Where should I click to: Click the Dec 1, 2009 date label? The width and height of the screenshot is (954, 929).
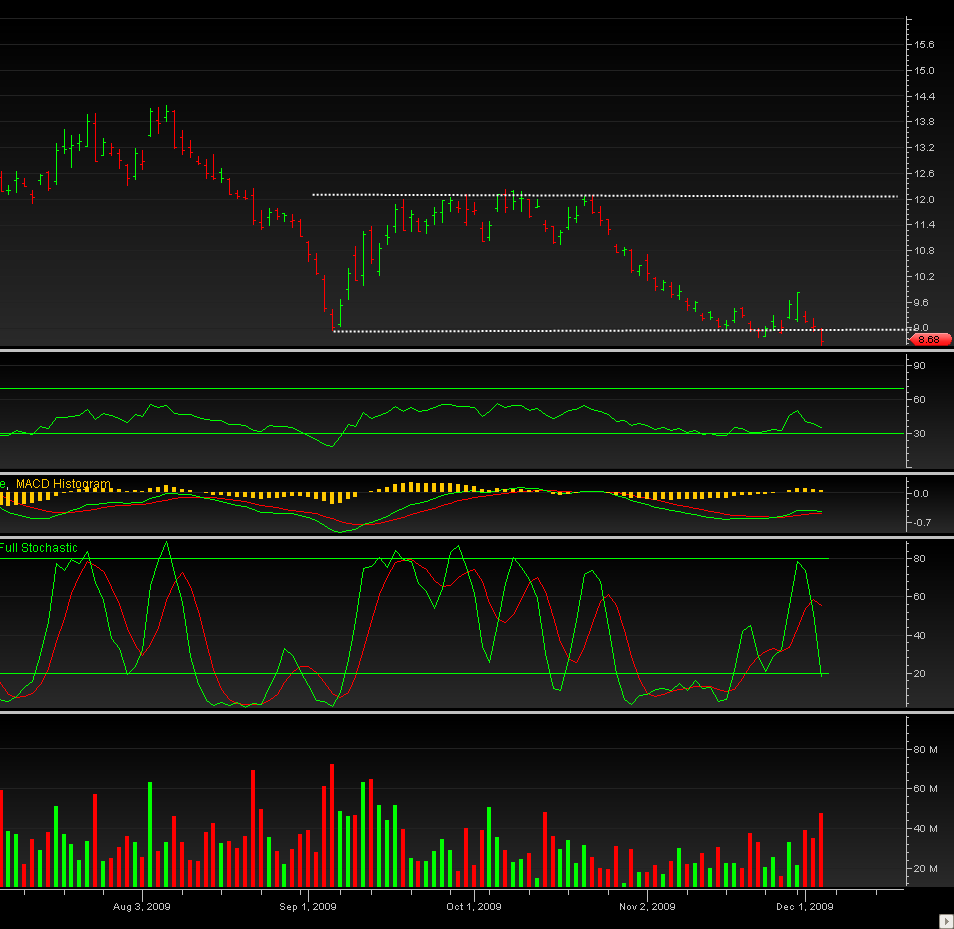click(x=805, y=906)
